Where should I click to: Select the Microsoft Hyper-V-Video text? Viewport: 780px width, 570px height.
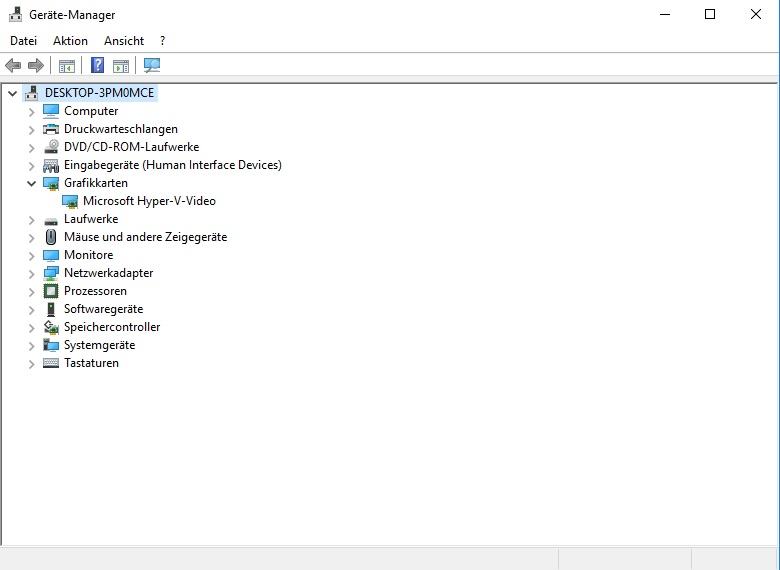tap(149, 201)
